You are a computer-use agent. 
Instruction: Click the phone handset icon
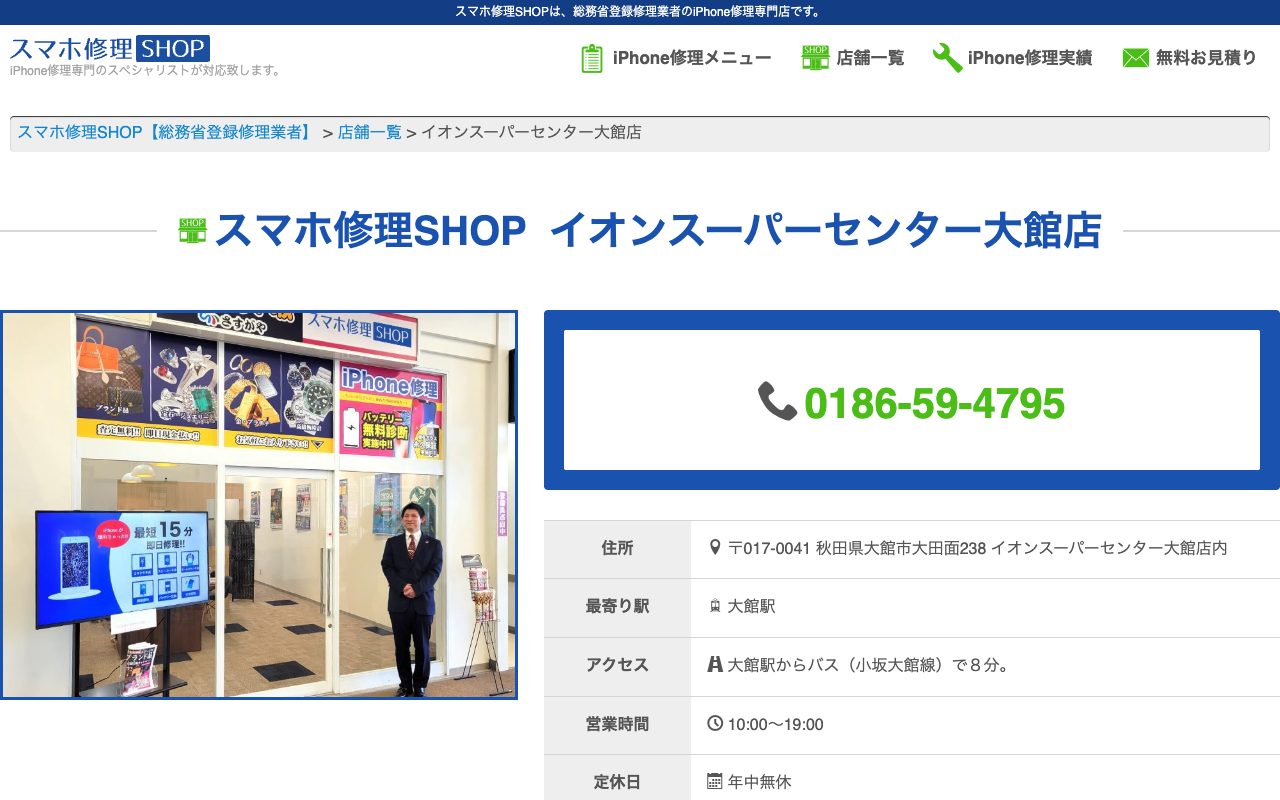click(777, 401)
